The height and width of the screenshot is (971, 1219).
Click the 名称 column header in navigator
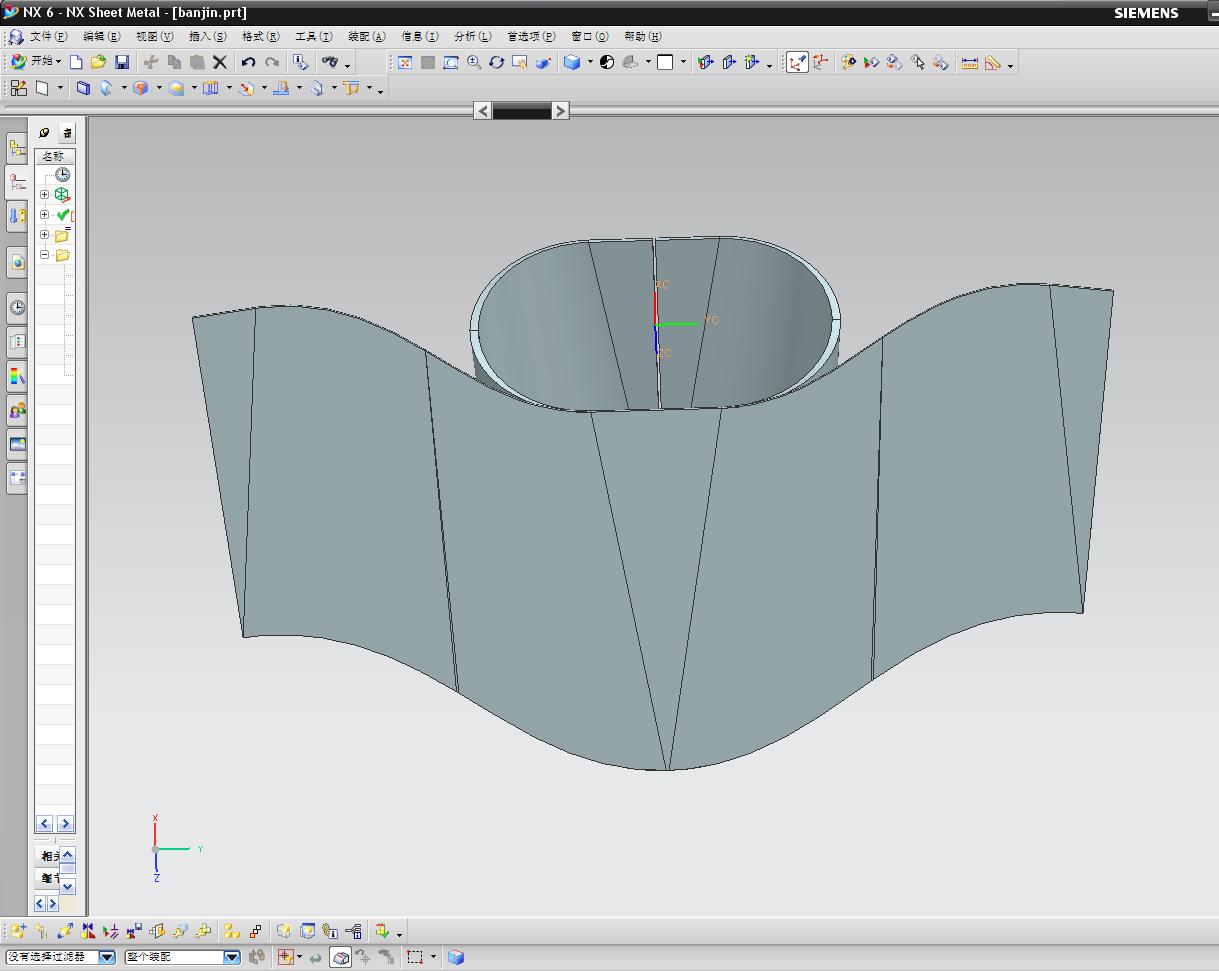click(x=55, y=156)
